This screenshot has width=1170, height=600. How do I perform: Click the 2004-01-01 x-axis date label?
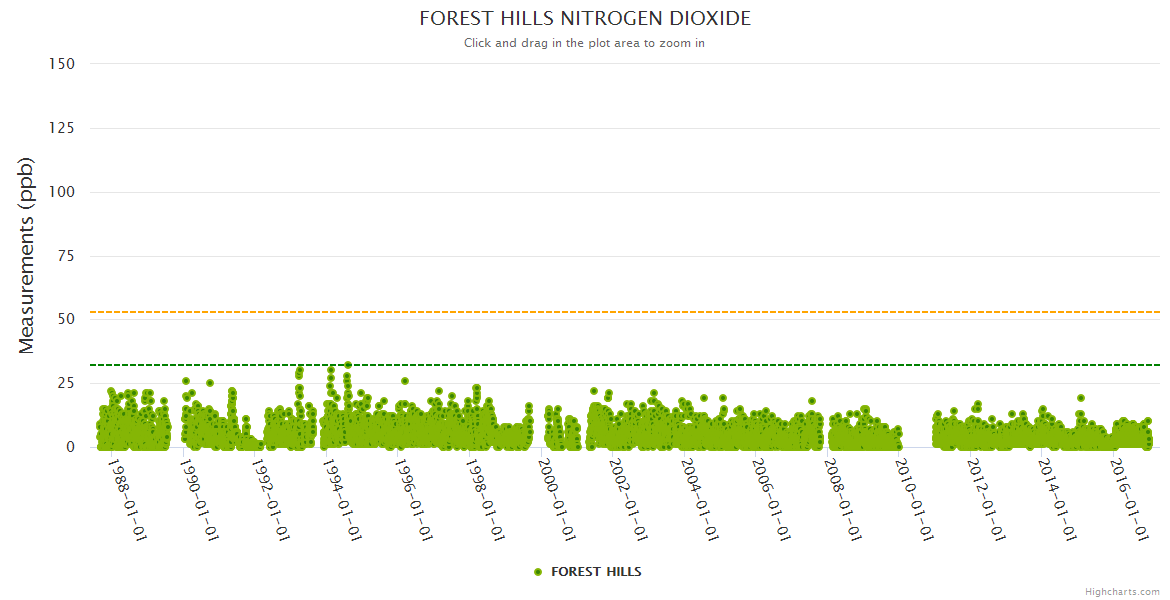(698, 499)
